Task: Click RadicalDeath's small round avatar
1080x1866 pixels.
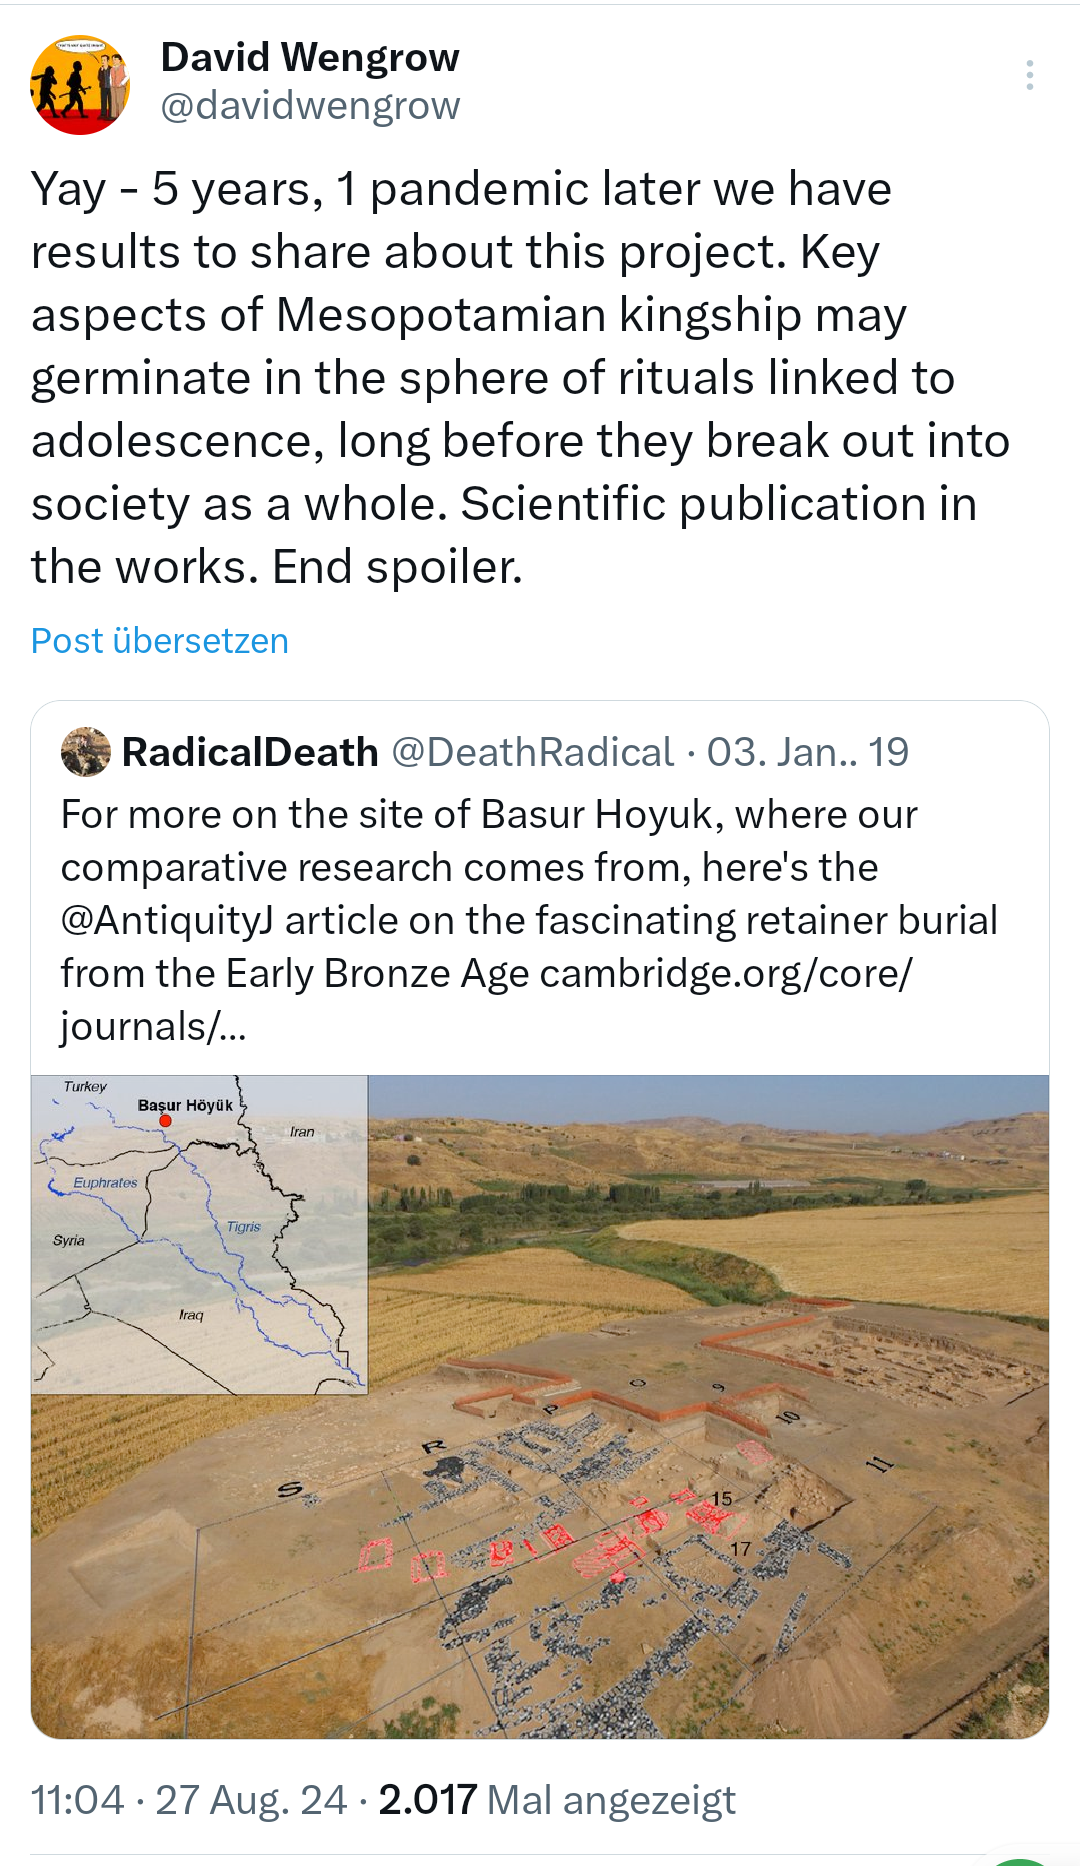Action: [x=86, y=752]
